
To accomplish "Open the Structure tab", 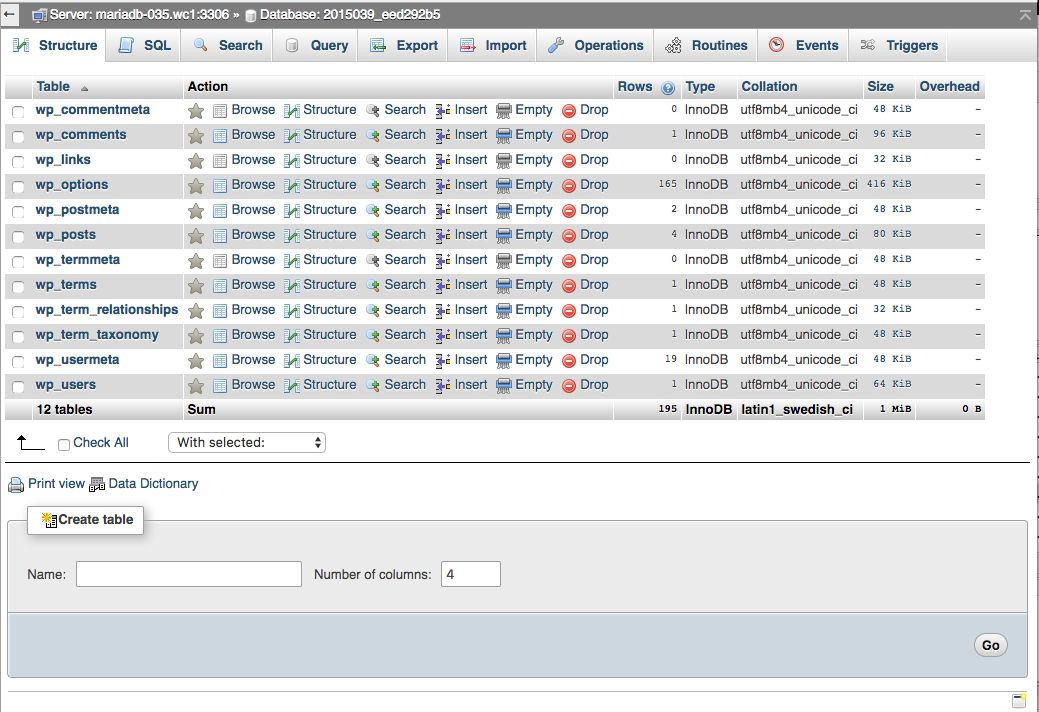I will [55, 46].
